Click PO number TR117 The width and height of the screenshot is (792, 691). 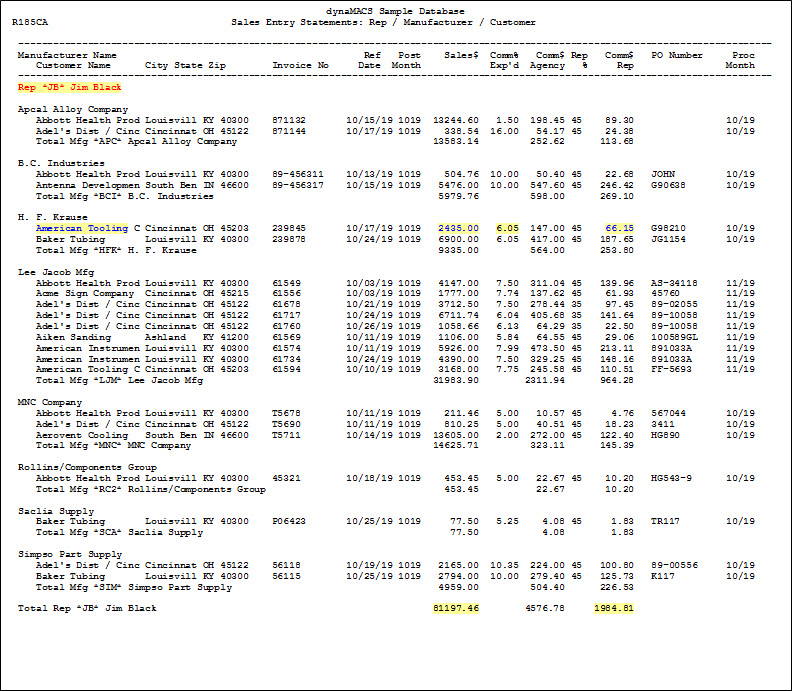tap(665, 521)
